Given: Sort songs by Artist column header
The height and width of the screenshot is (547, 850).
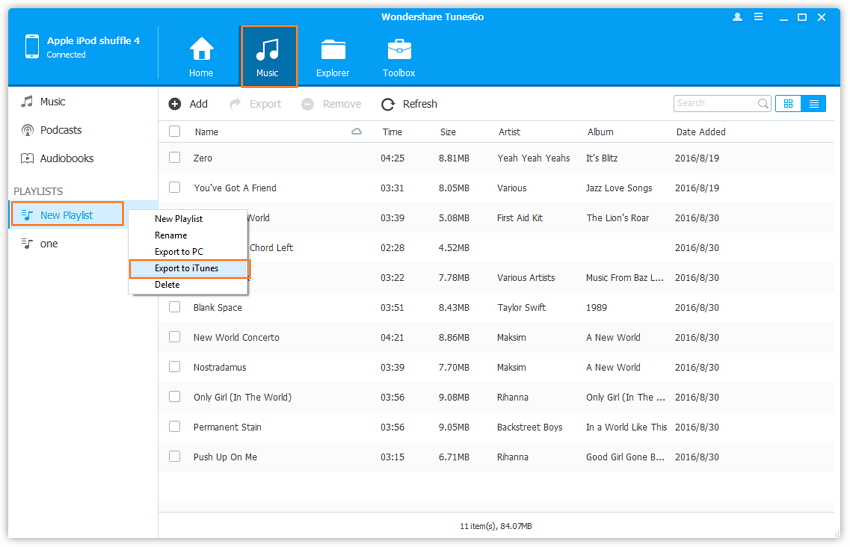Looking at the screenshot, I should pos(510,132).
